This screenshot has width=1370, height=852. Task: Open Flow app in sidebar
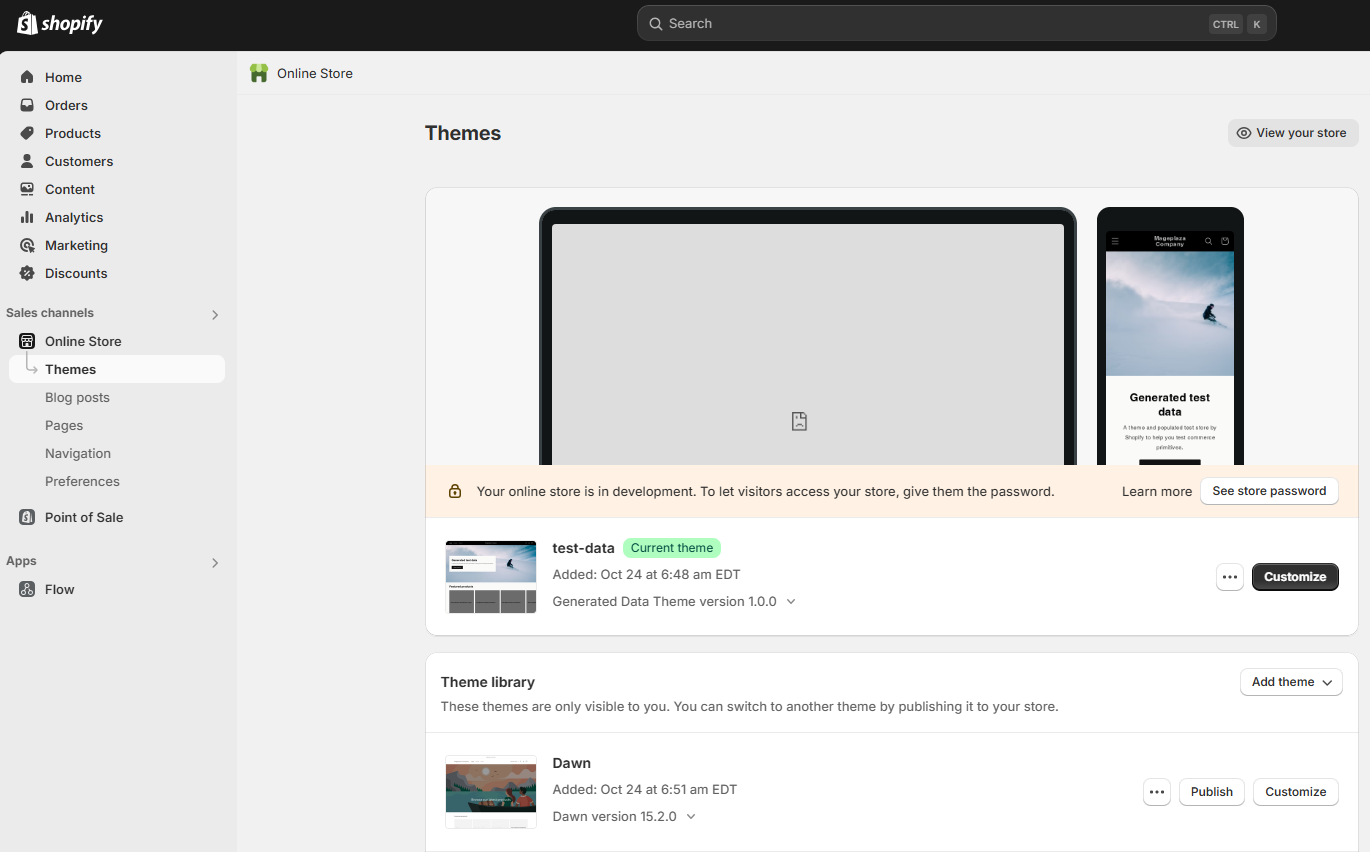60,589
